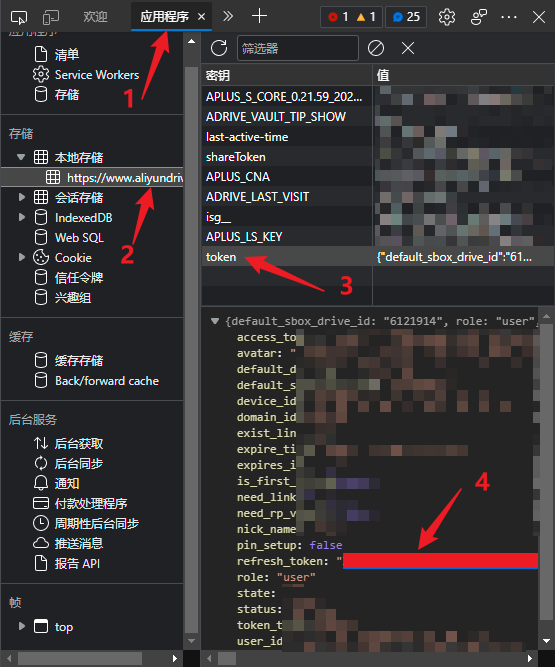
Task: Open DevTools settings gear
Action: pyautogui.click(x=447, y=17)
